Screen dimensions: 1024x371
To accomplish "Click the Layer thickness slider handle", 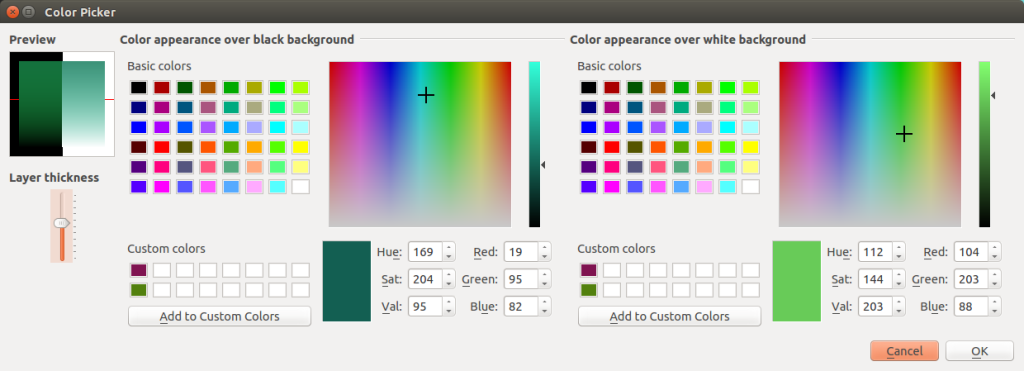I will pos(61,223).
